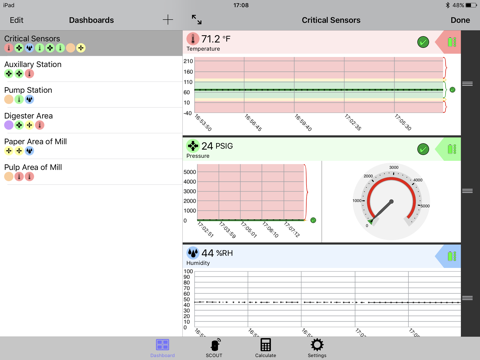Open the Pump Station dashboard
This screenshot has height=360, width=480.
coord(91,95)
